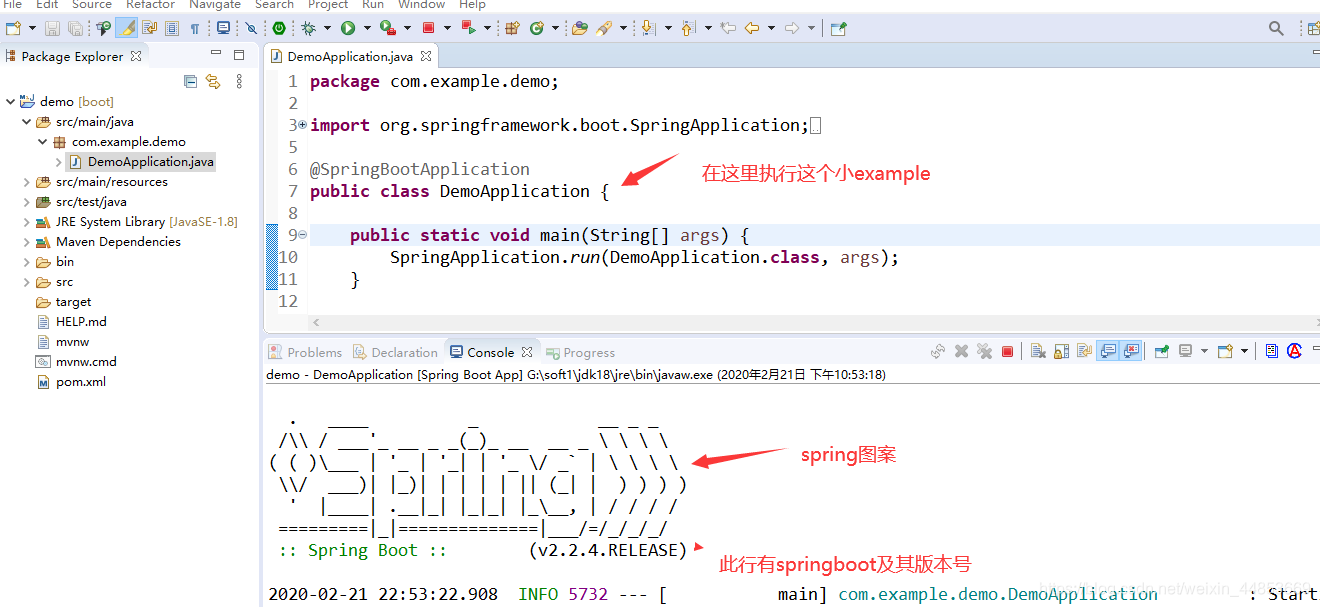Screen dimensions: 1320x607
Task: Switch to the Problems tab
Action: 305,352
